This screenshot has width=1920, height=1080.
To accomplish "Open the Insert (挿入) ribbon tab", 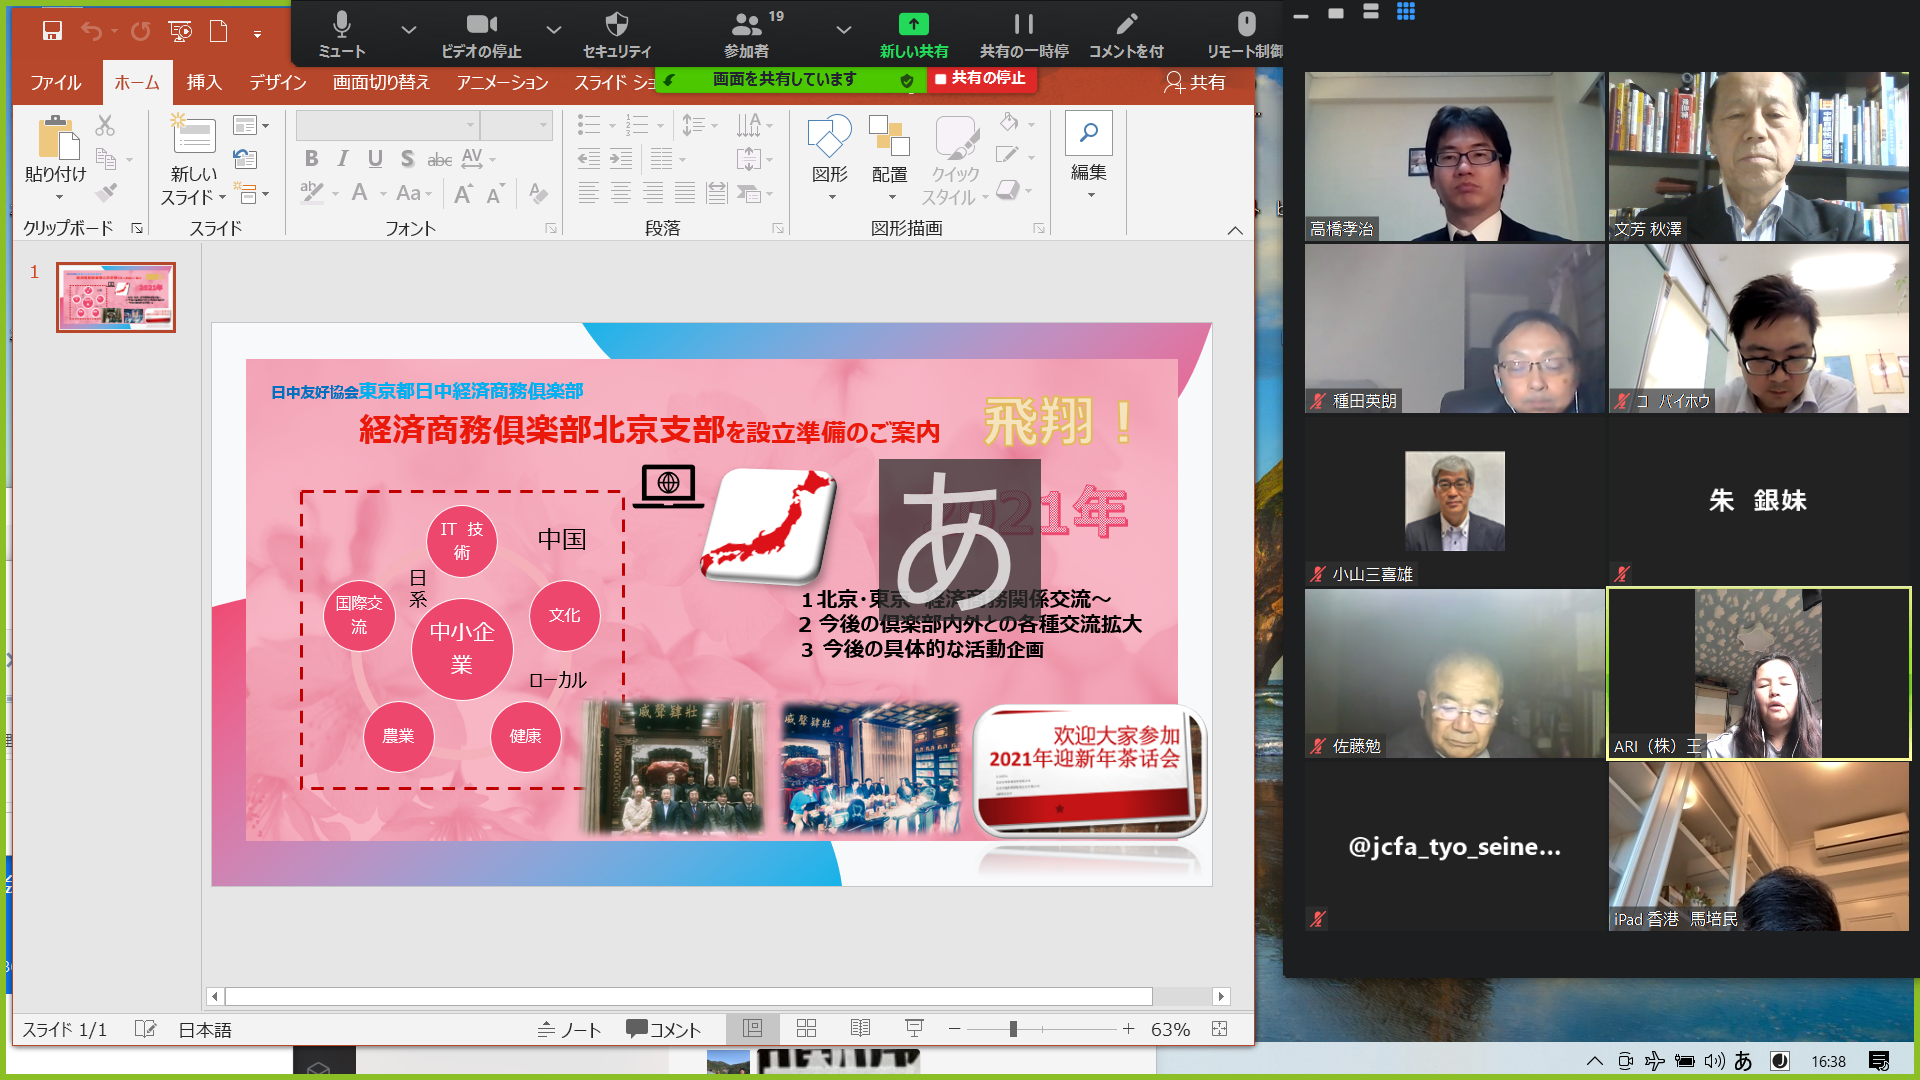I will point(203,83).
